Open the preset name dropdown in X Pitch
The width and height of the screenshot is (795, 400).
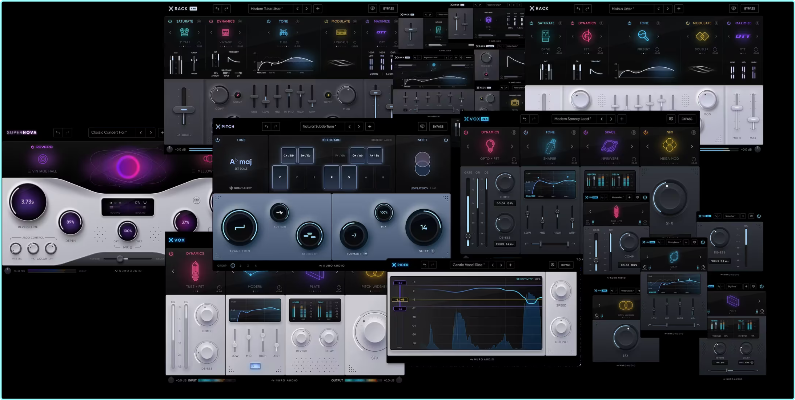pyautogui.click(x=322, y=126)
